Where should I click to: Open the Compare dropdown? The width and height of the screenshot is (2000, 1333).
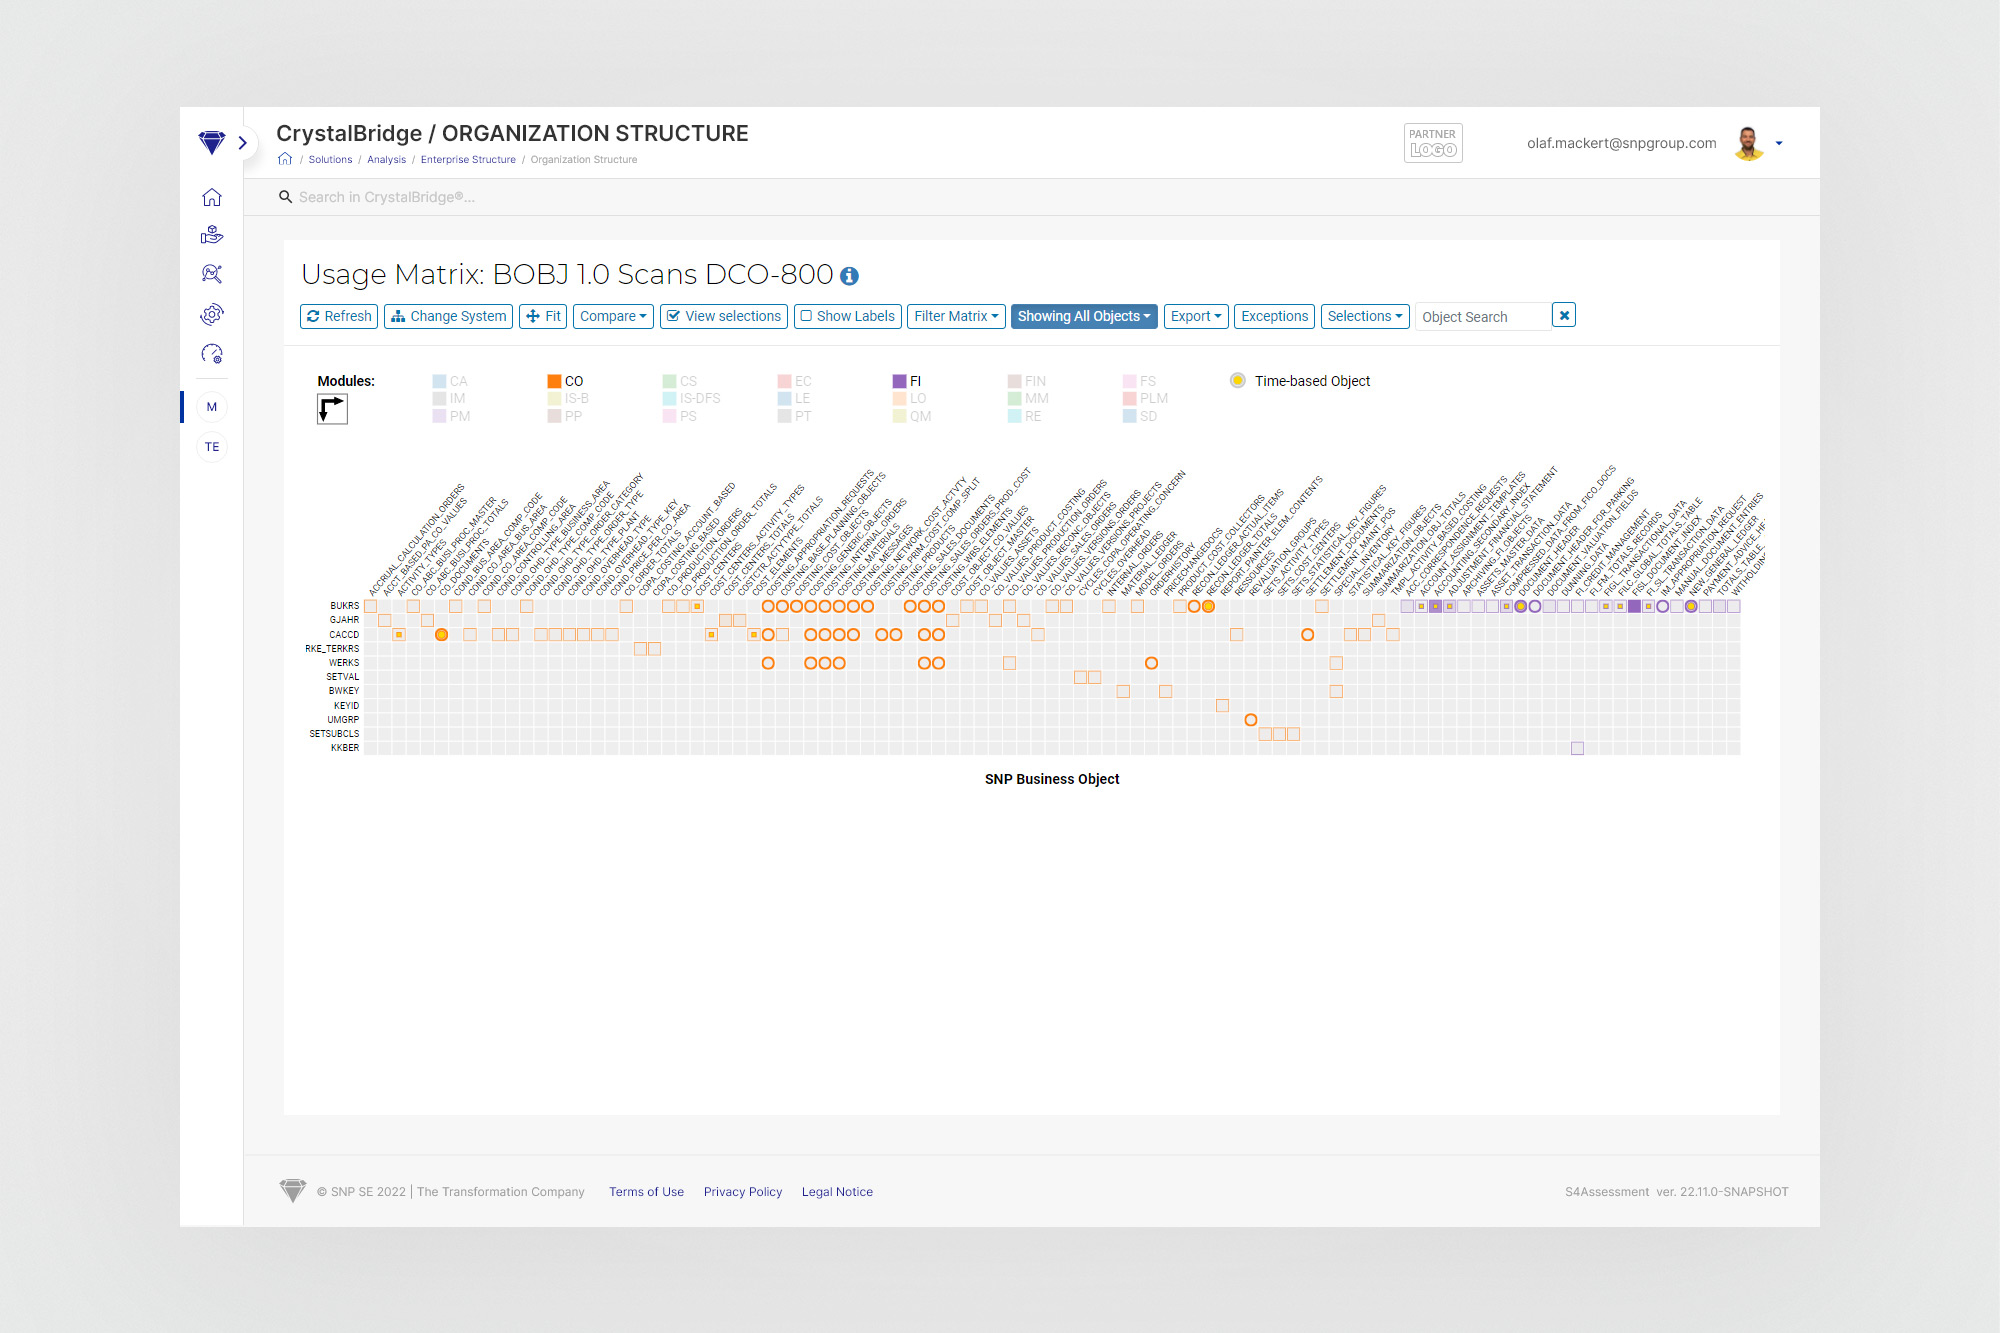pos(613,316)
